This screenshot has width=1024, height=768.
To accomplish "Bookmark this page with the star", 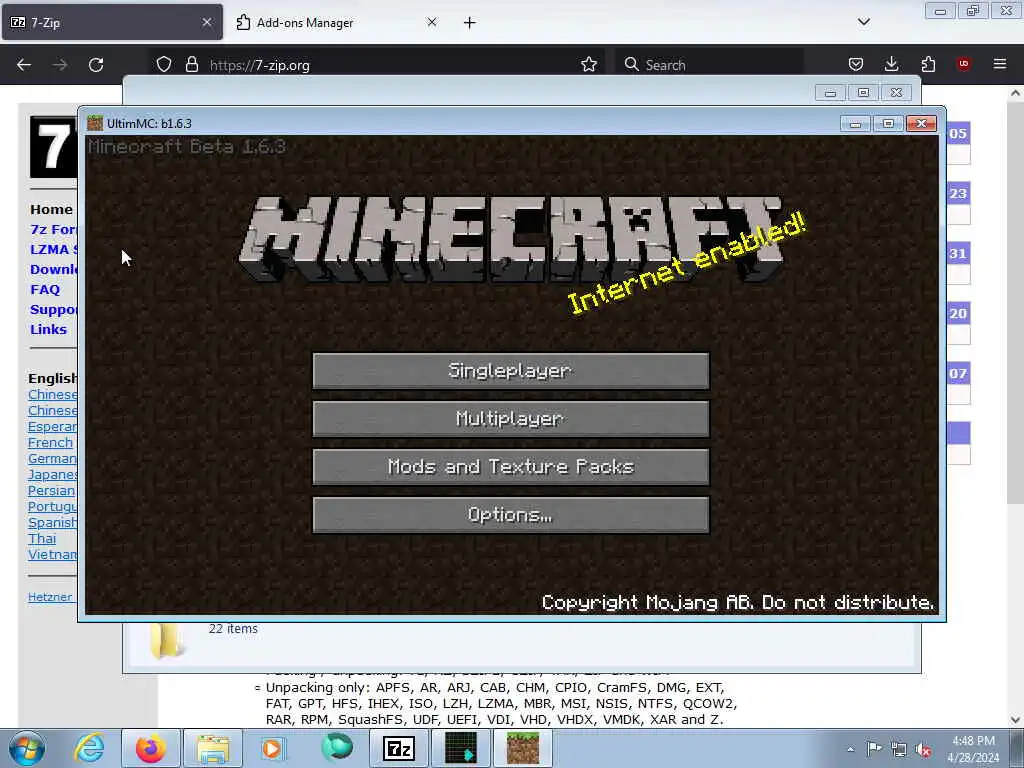I will pos(589,65).
